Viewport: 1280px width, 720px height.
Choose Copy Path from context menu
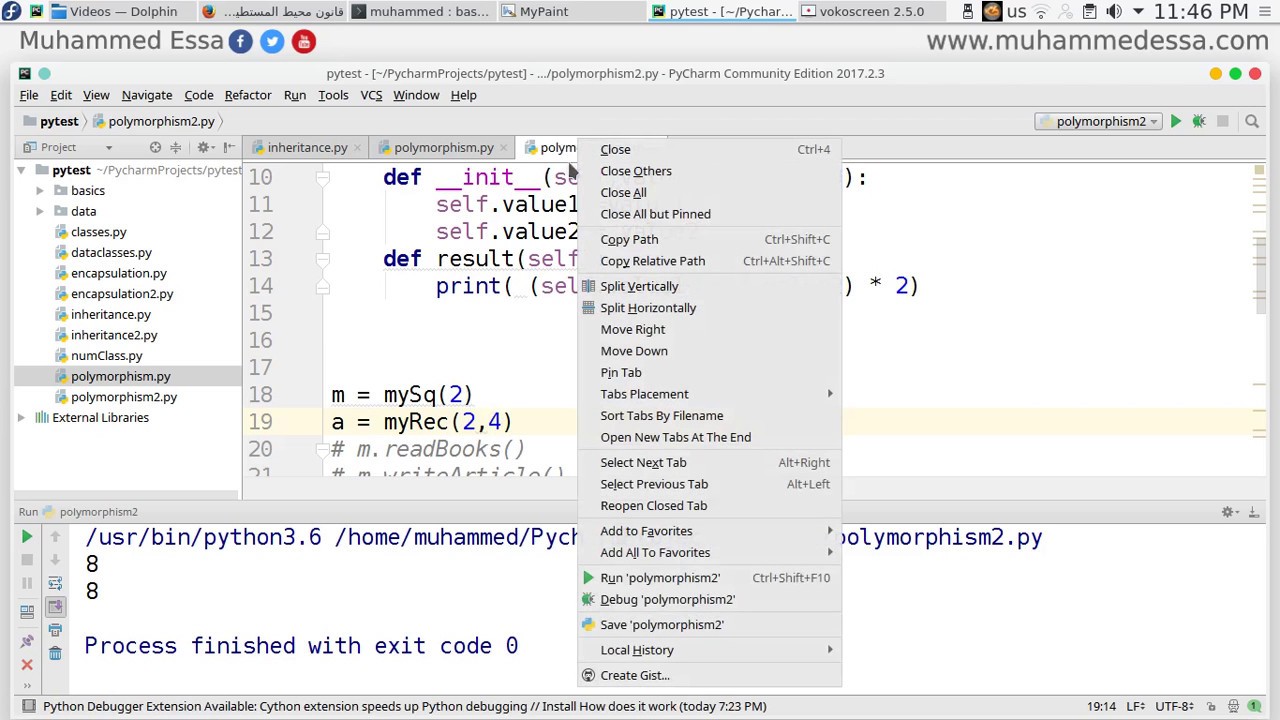tap(710, 239)
